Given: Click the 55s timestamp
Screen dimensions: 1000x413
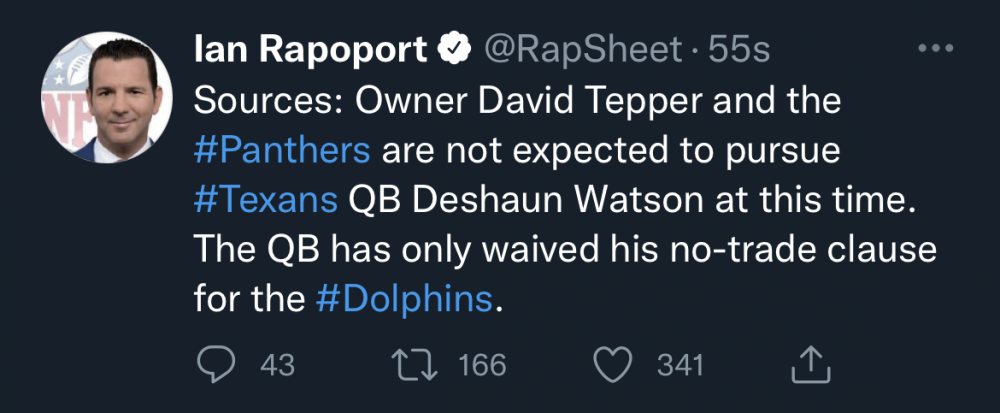Looking at the screenshot, I should pos(739,49).
